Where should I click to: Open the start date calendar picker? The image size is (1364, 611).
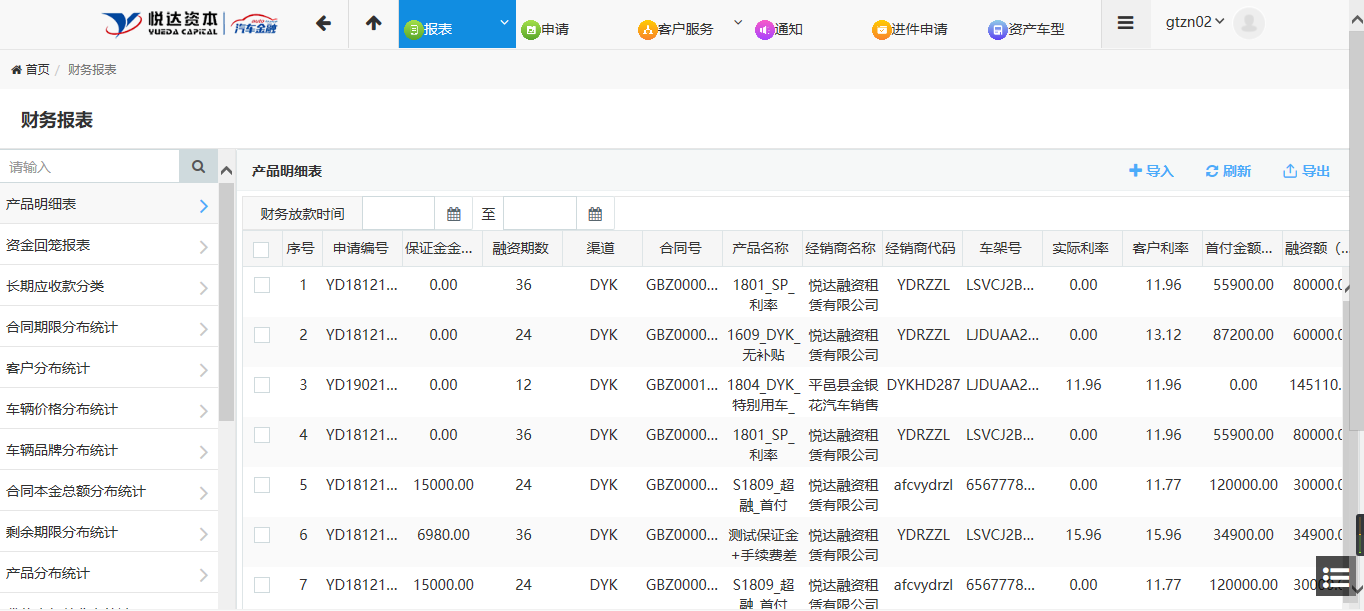pos(453,214)
